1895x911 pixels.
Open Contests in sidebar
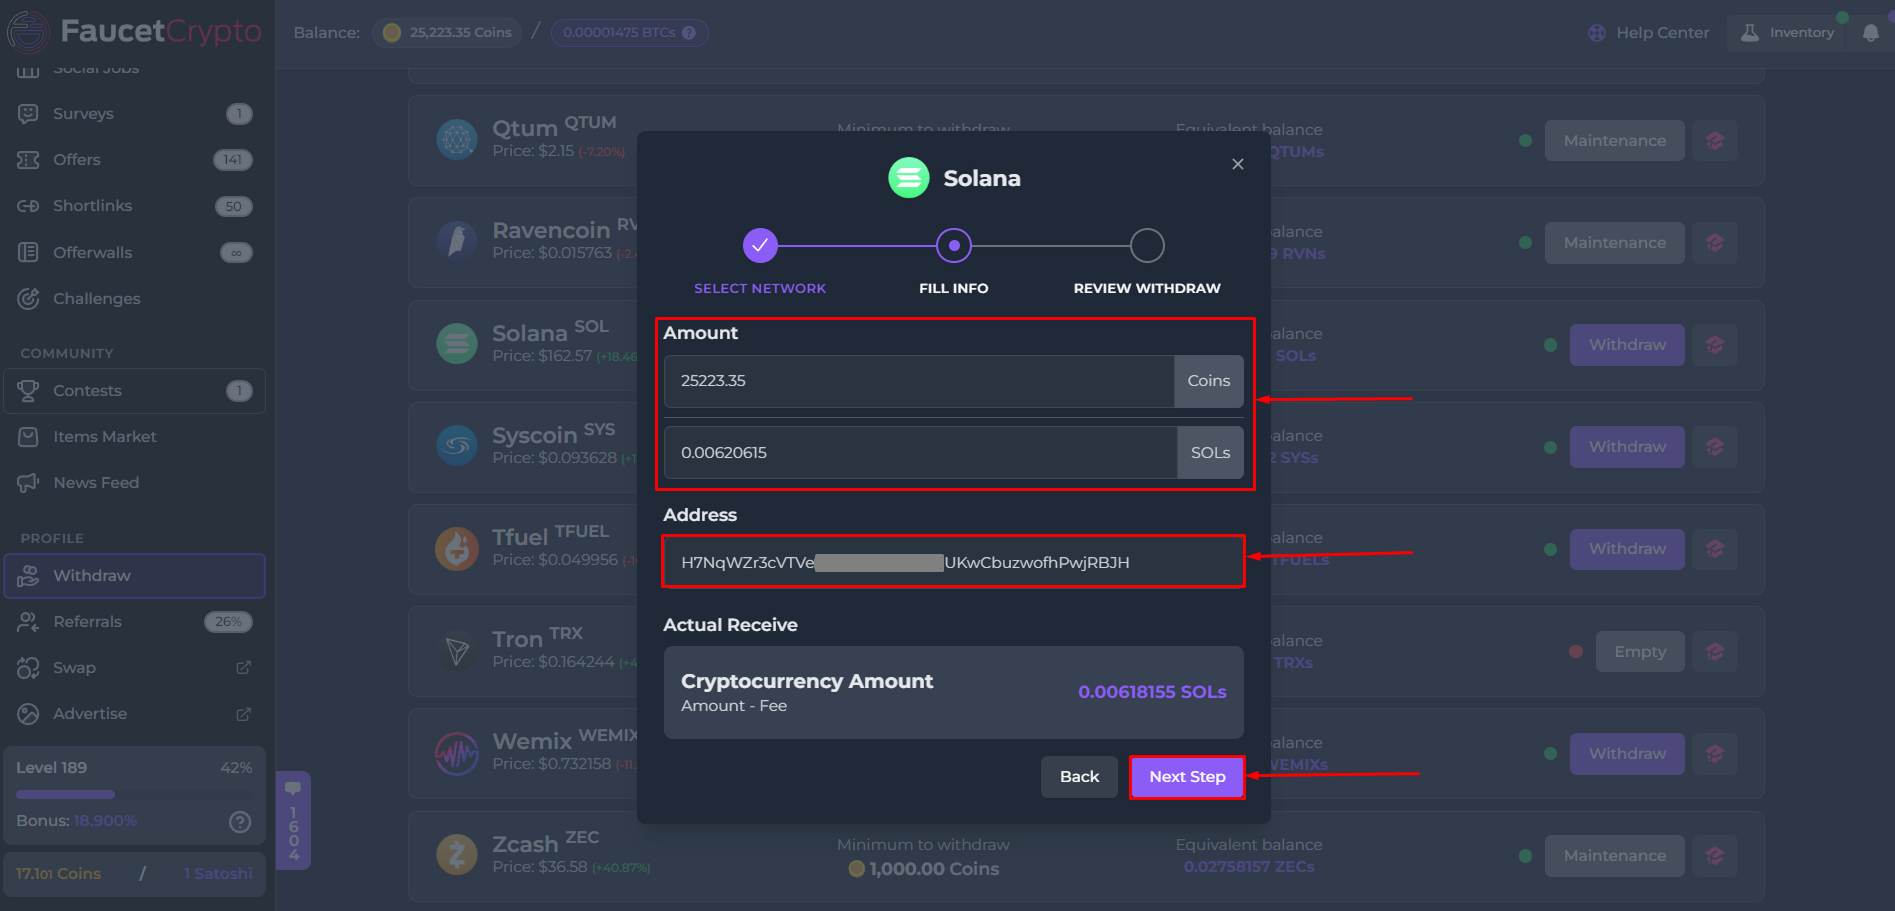click(x=134, y=391)
